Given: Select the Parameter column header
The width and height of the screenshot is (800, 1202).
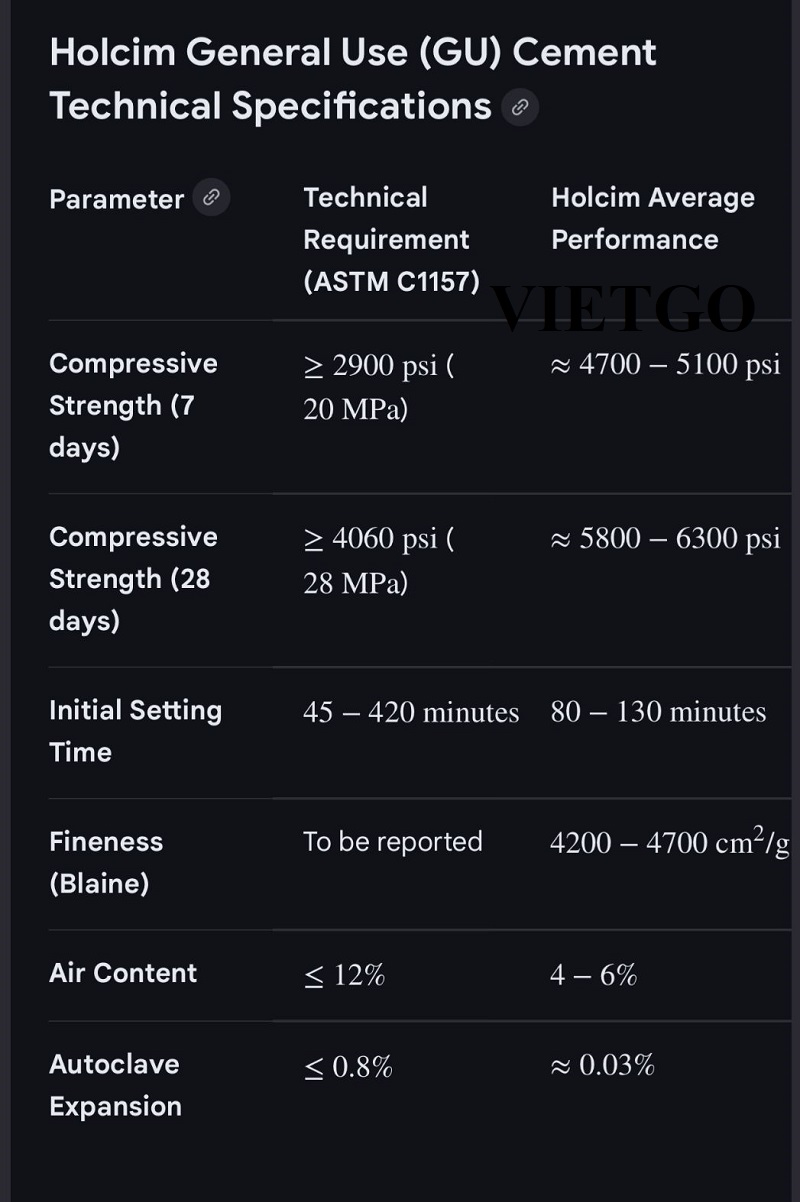Looking at the screenshot, I should (116, 199).
